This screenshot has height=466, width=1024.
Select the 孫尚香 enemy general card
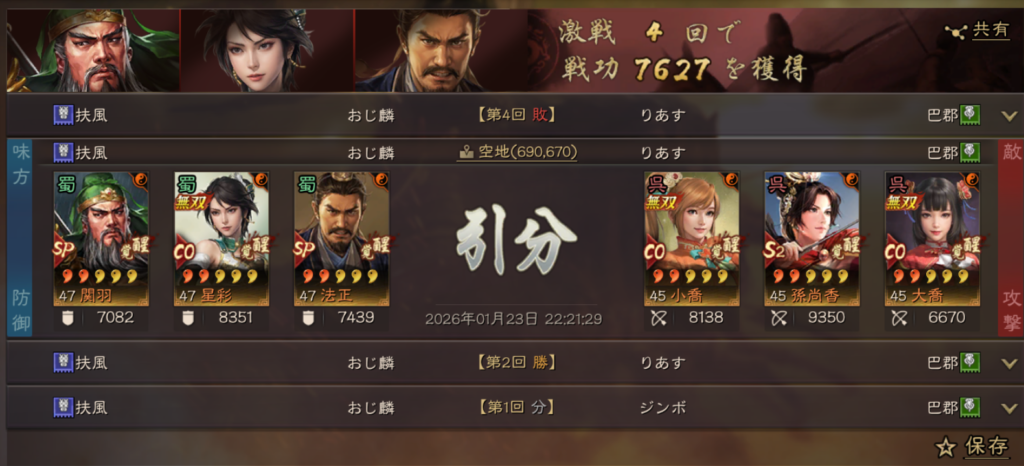pyautogui.click(x=812, y=239)
